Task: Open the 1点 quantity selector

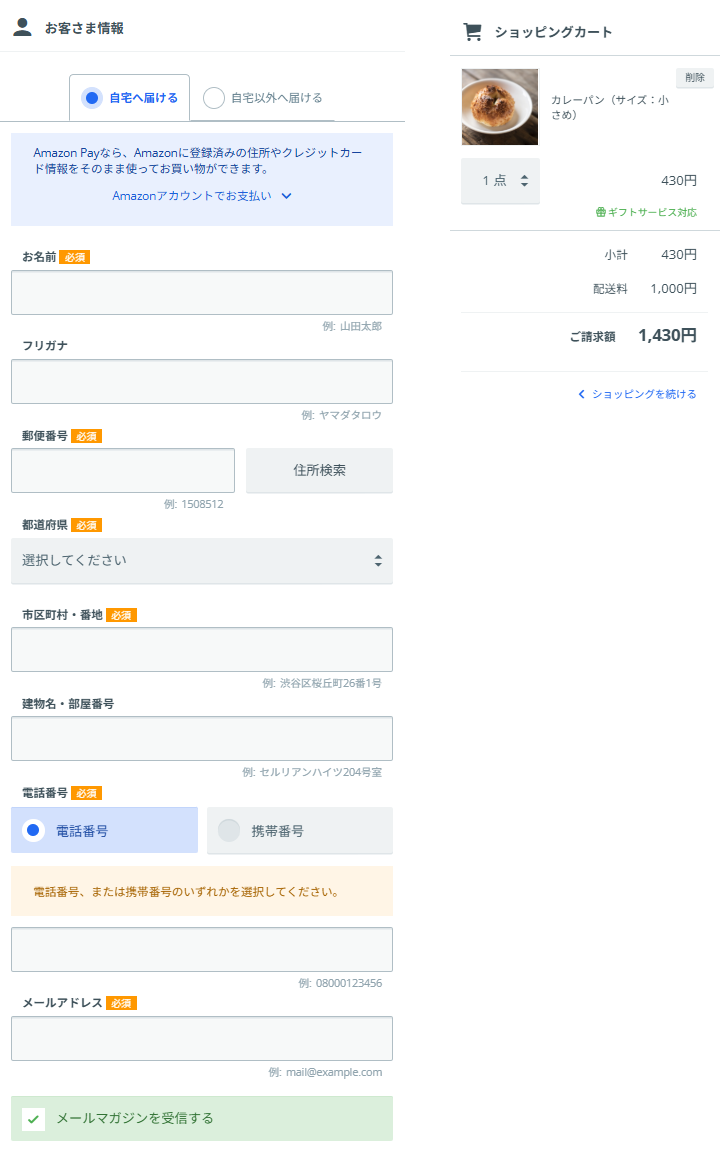Action: coord(500,181)
